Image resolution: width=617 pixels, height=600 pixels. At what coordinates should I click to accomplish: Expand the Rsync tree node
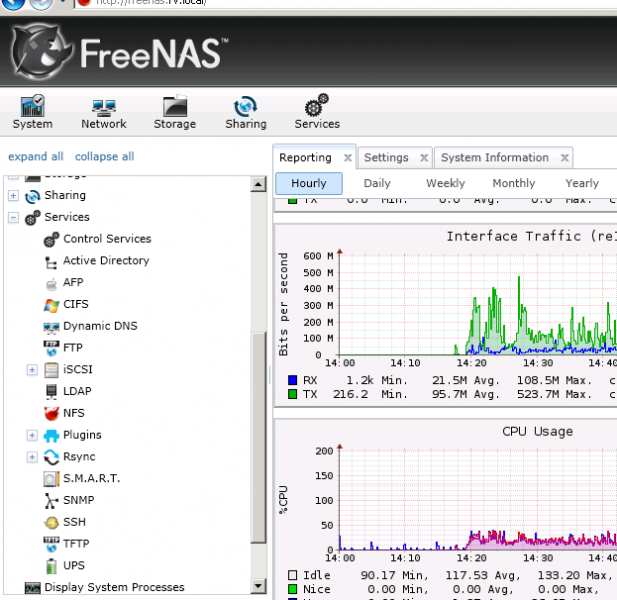click(32, 457)
